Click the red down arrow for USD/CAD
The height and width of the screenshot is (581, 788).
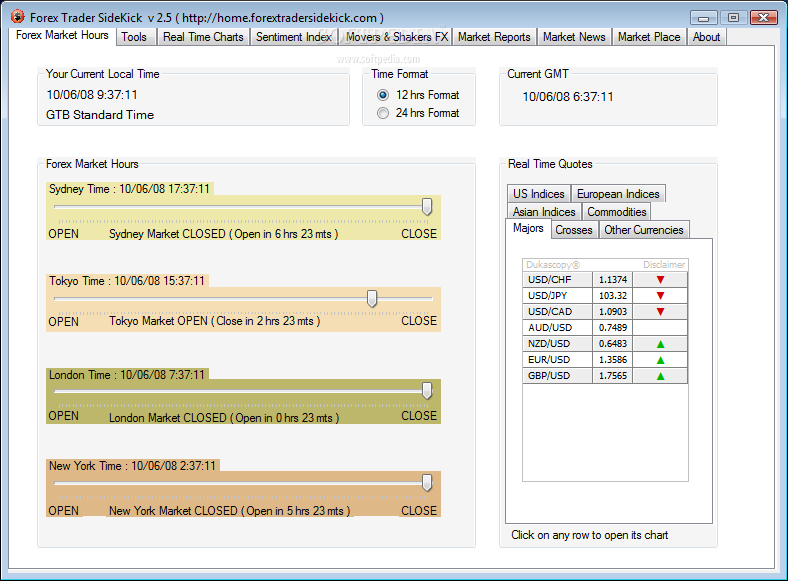660,312
